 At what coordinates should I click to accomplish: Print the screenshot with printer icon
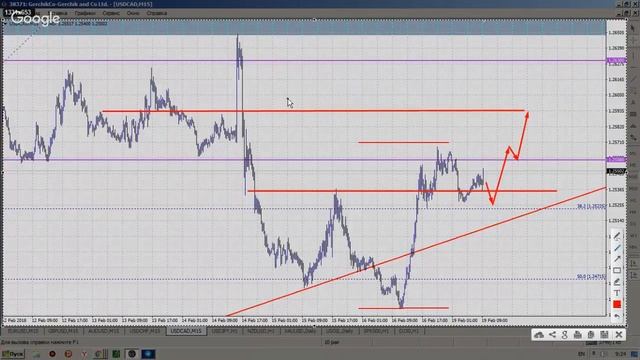[578, 335]
